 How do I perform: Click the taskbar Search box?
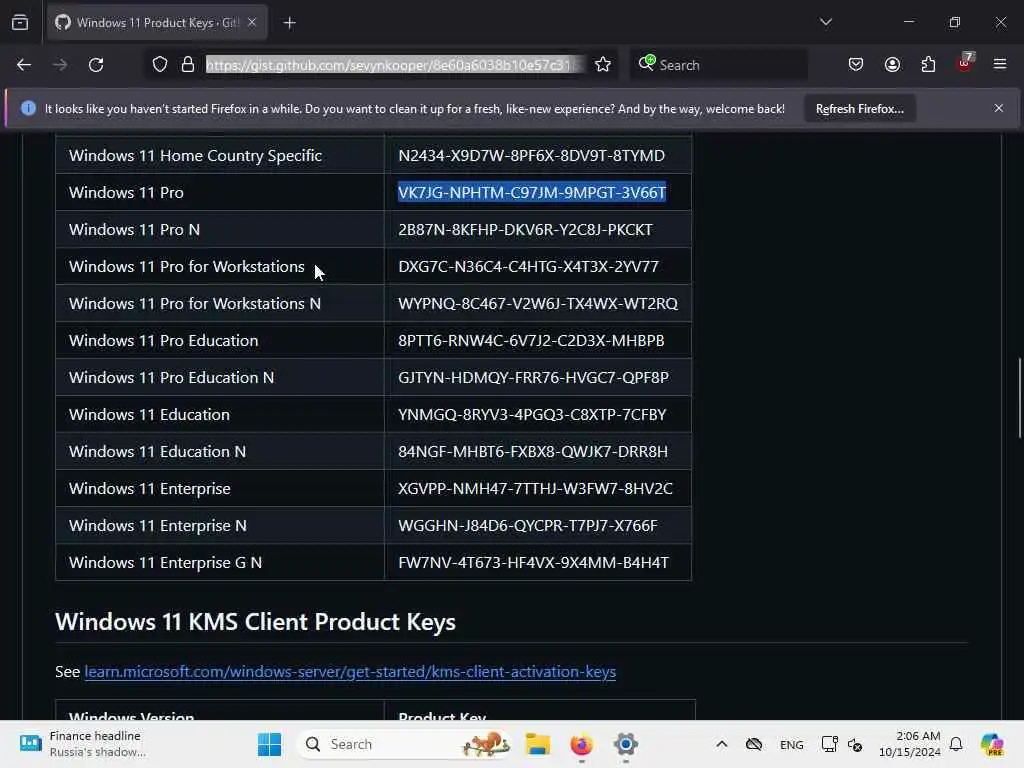pyautogui.click(x=405, y=744)
